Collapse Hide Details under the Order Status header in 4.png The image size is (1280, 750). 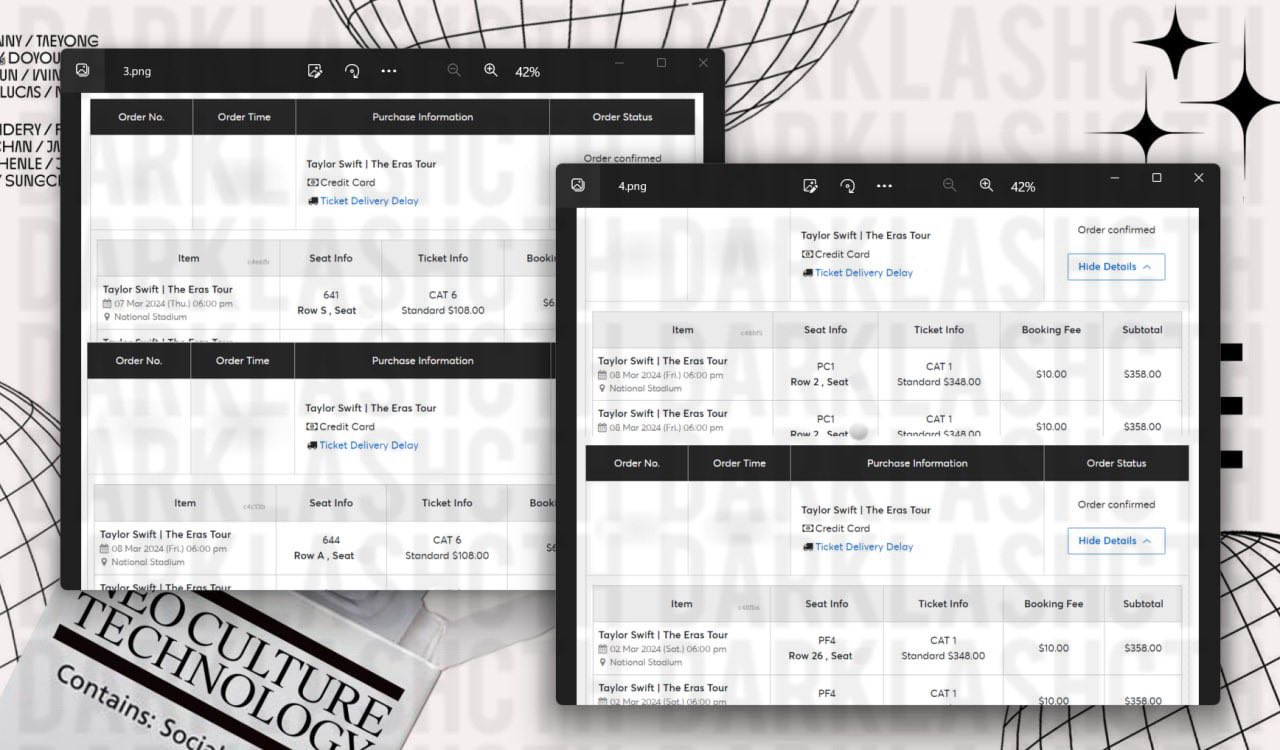click(1116, 541)
